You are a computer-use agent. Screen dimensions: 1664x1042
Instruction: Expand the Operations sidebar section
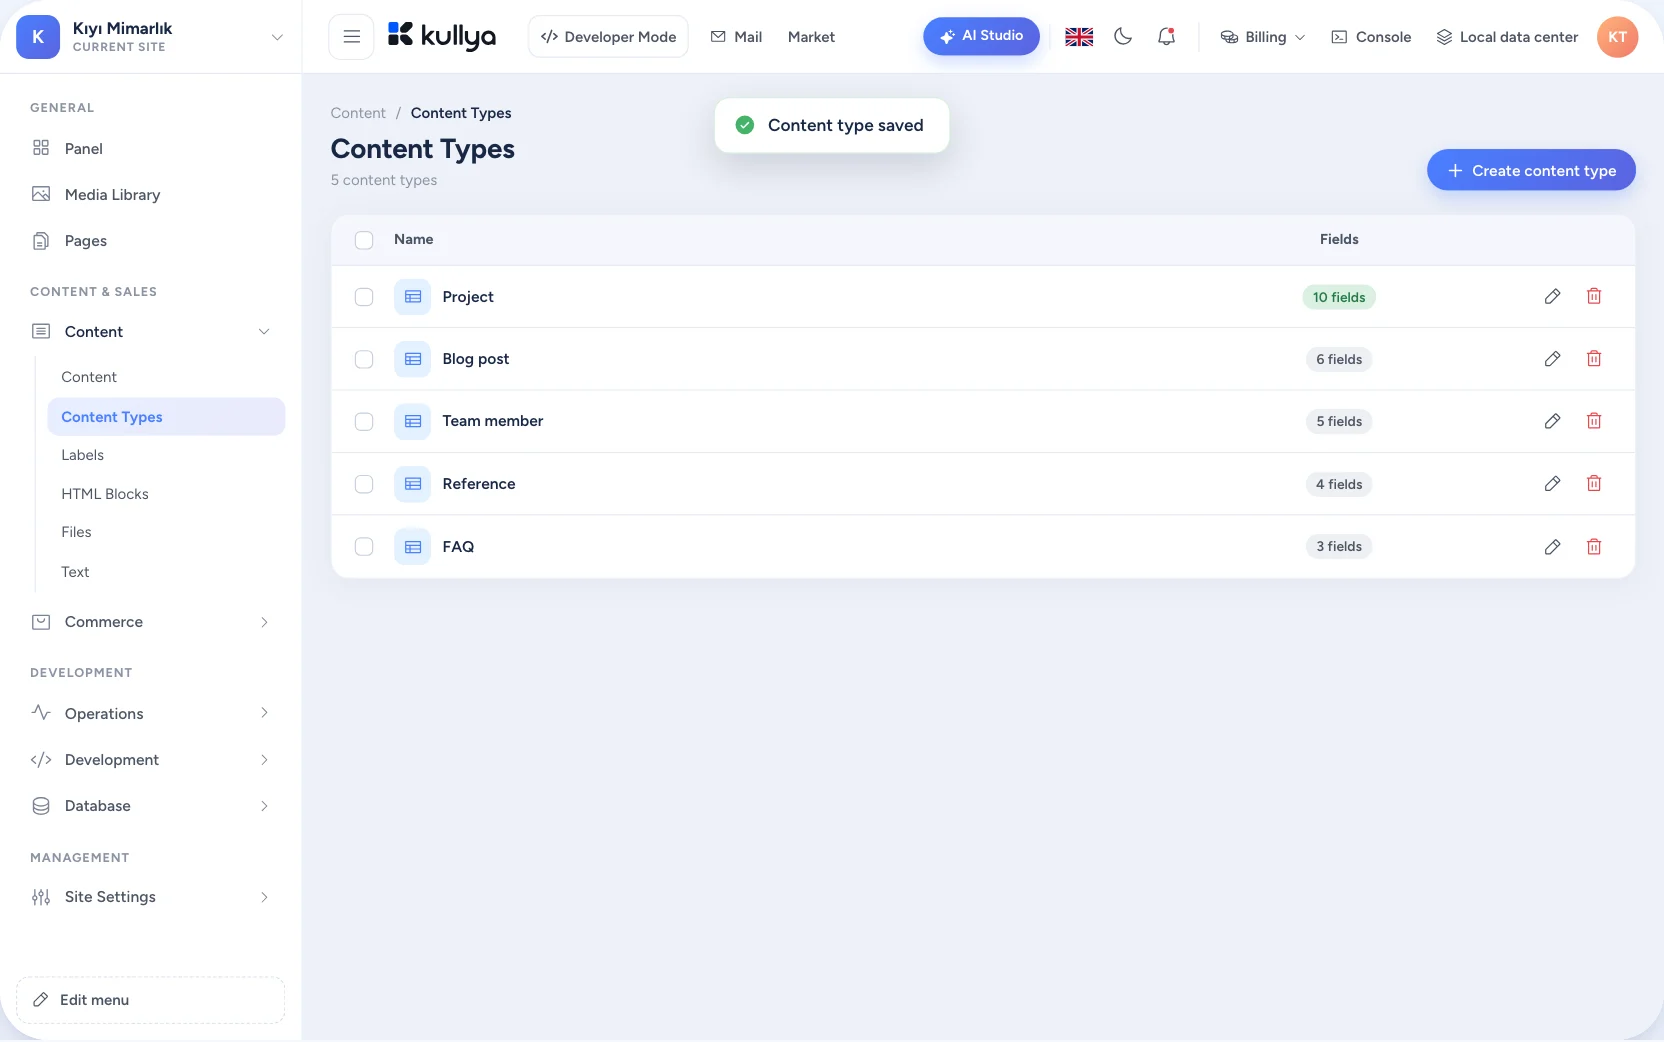click(x=151, y=714)
